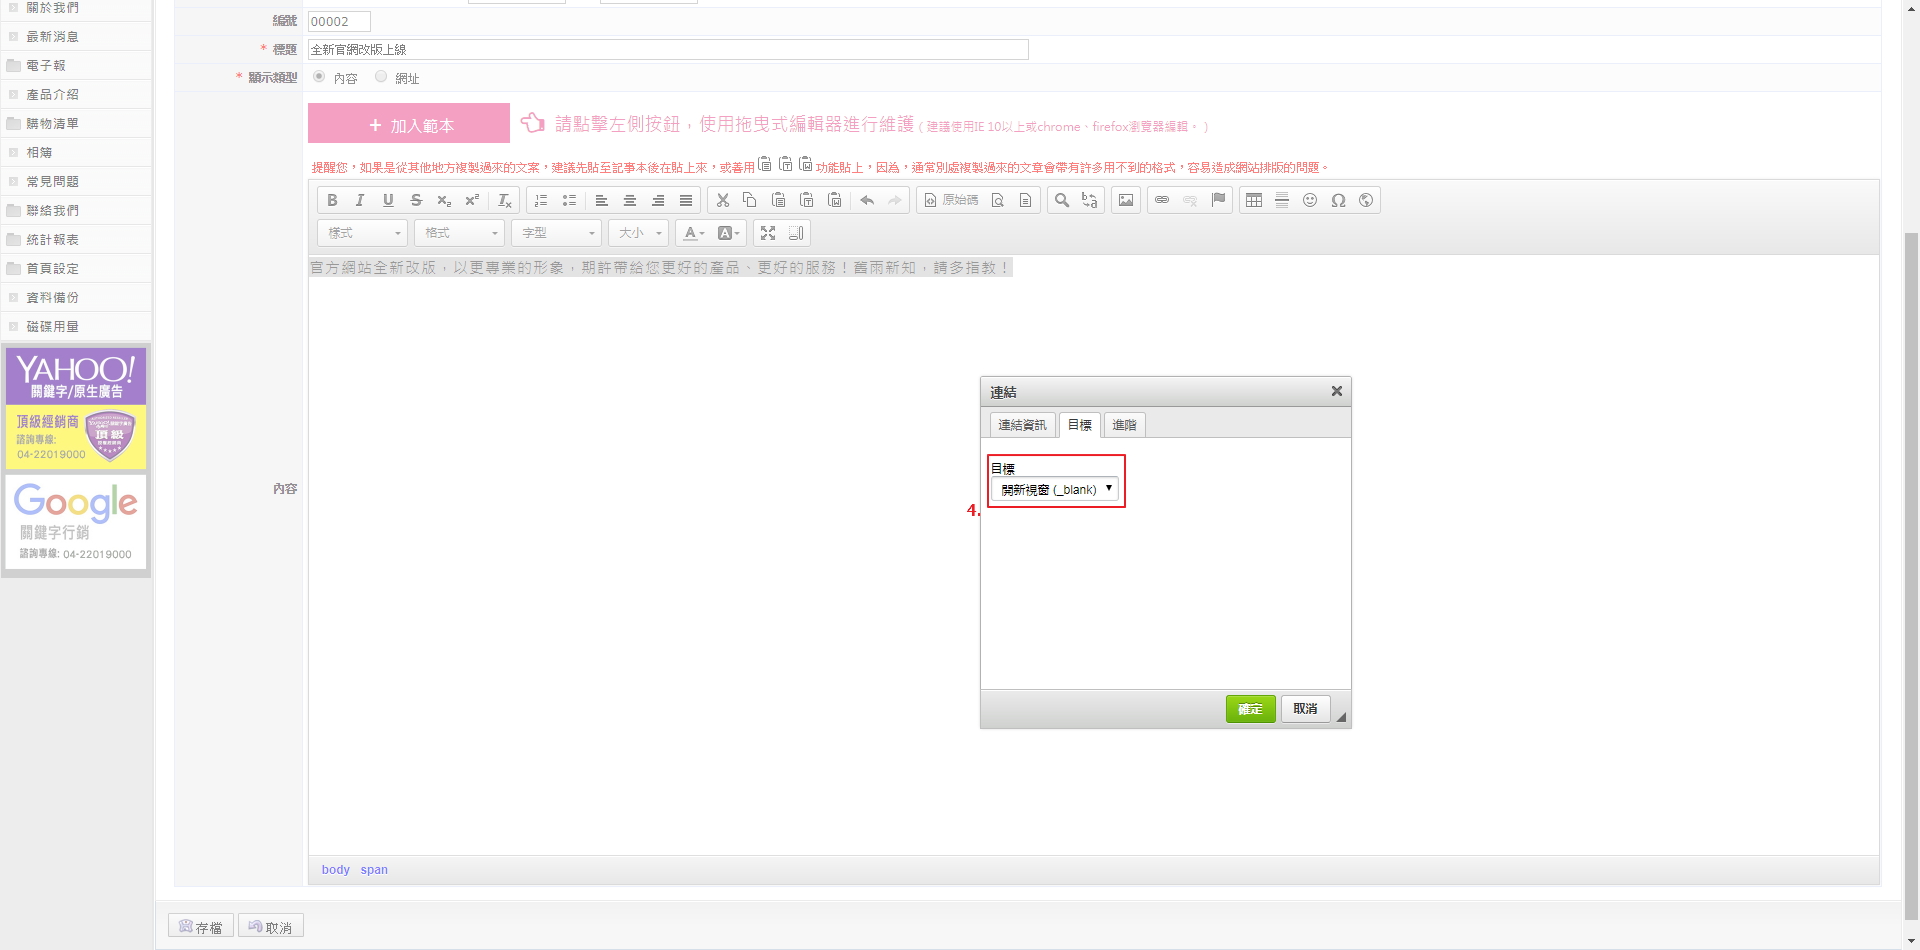
Task: Click the cut scissors icon
Action: [x=722, y=201]
